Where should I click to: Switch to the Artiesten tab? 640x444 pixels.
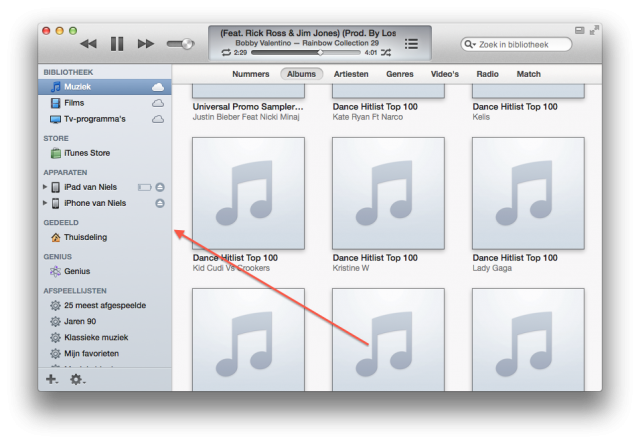click(x=351, y=74)
